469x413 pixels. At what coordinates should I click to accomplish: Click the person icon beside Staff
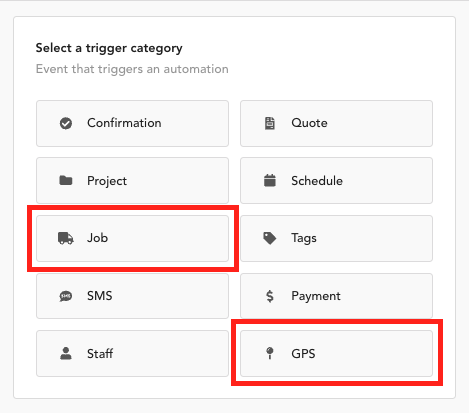click(x=66, y=353)
